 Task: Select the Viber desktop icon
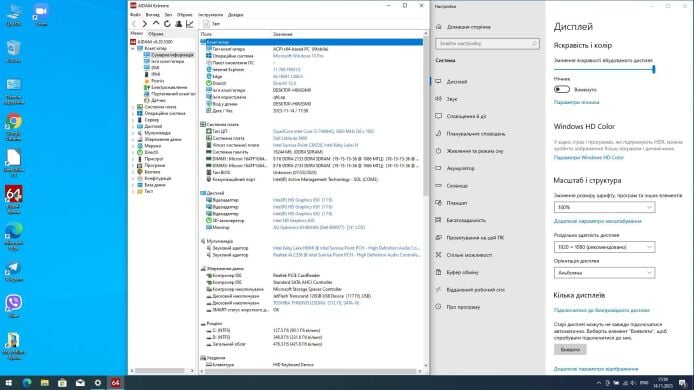[x=14, y=307]
